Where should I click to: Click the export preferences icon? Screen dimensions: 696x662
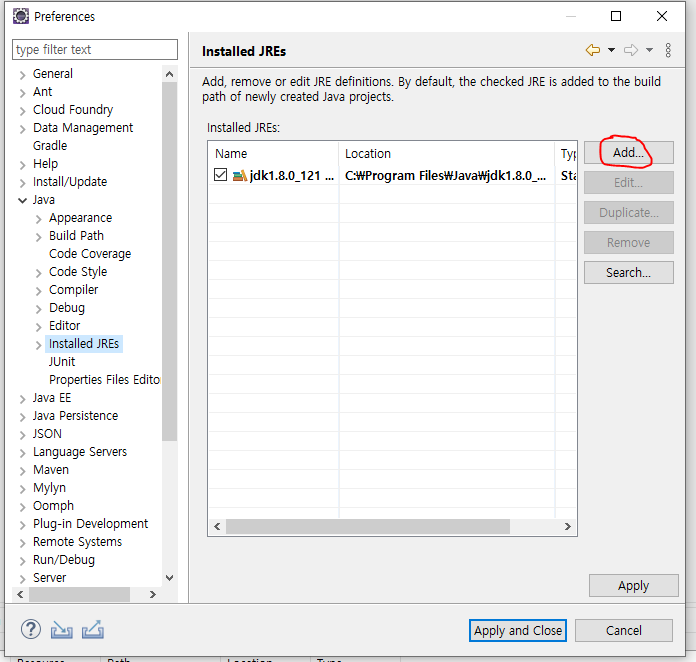tap(93, 629)
